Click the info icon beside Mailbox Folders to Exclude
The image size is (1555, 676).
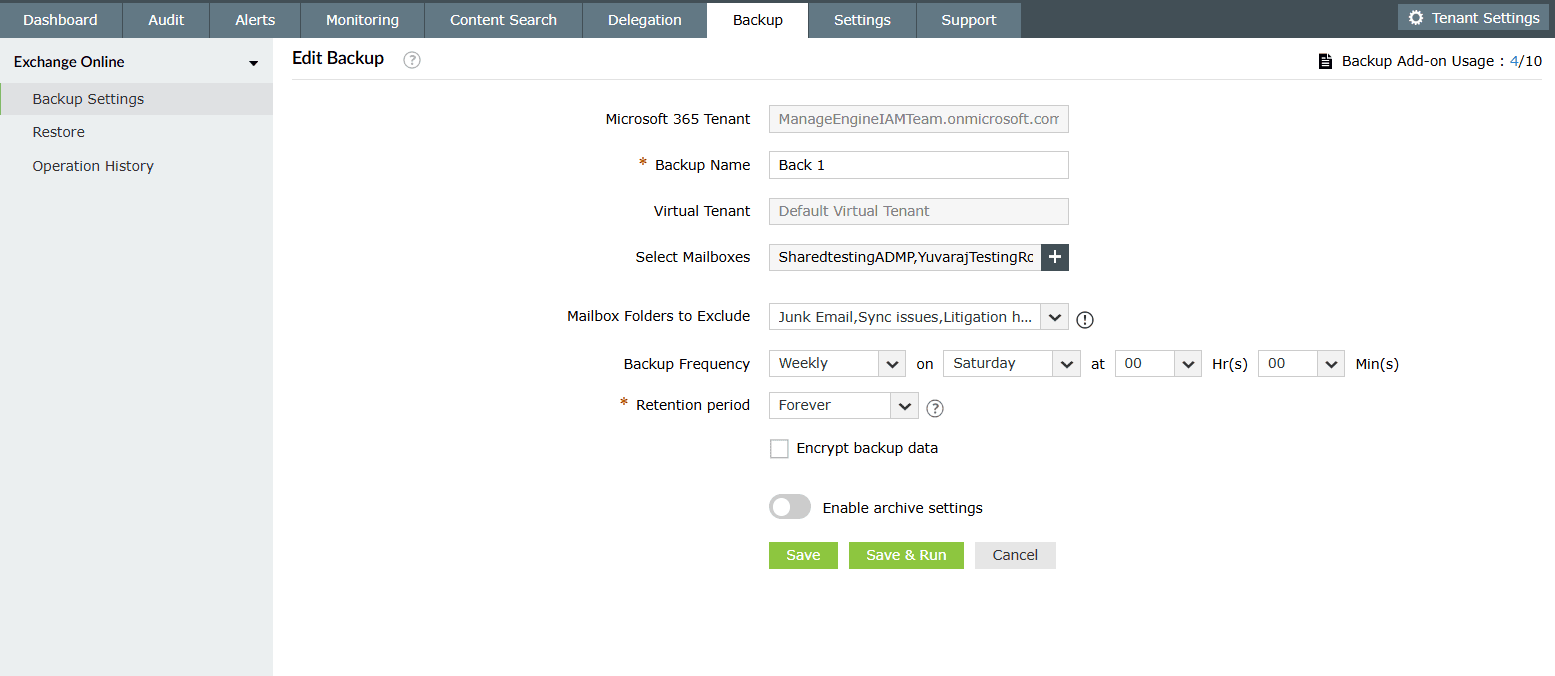click(1085, 320)
